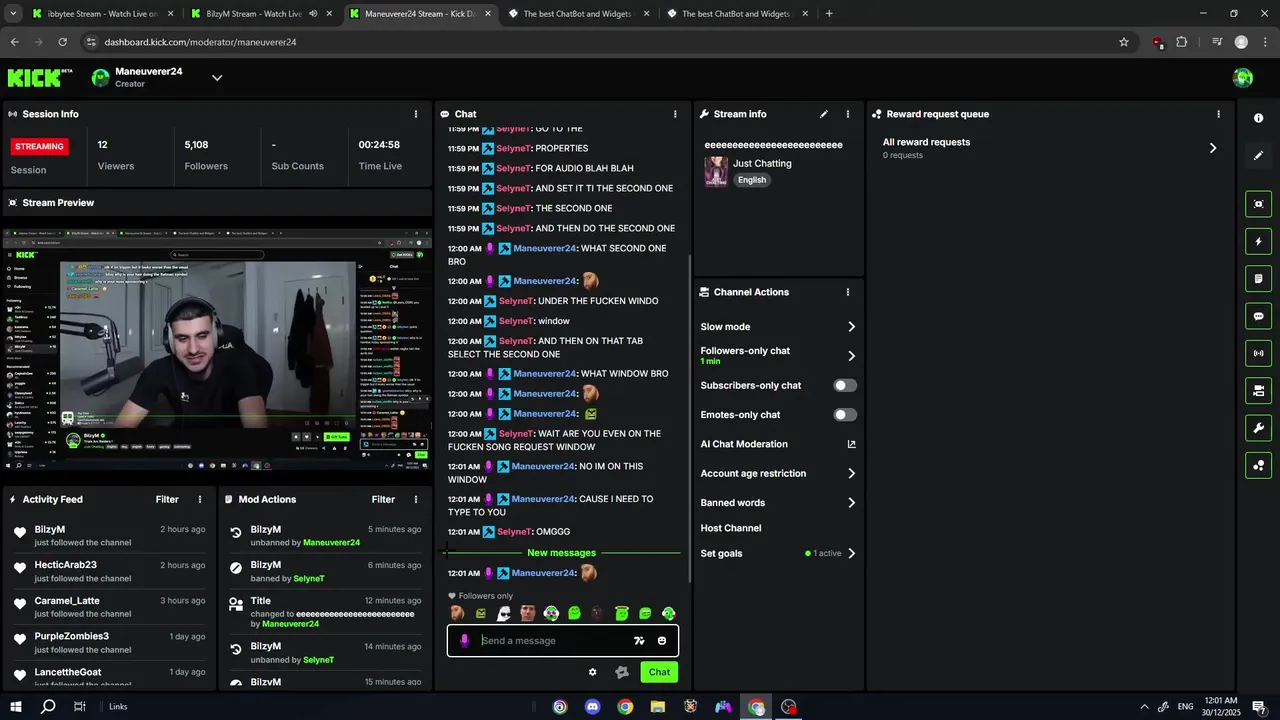Expand Slow mode settings
The height and width of the screenshot is (720, 1280).
click(x=851, y=327)
